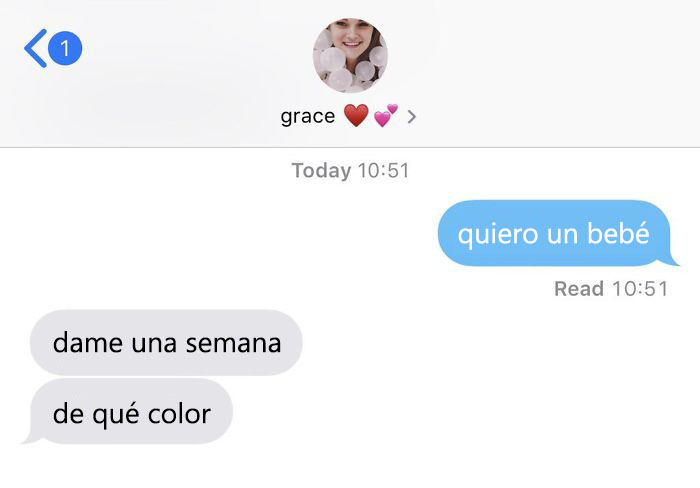This screenshot has height=488, width=700.
Task: Click the word Today in timestamp
Action: pyautogui.click(x=321, y=171)
